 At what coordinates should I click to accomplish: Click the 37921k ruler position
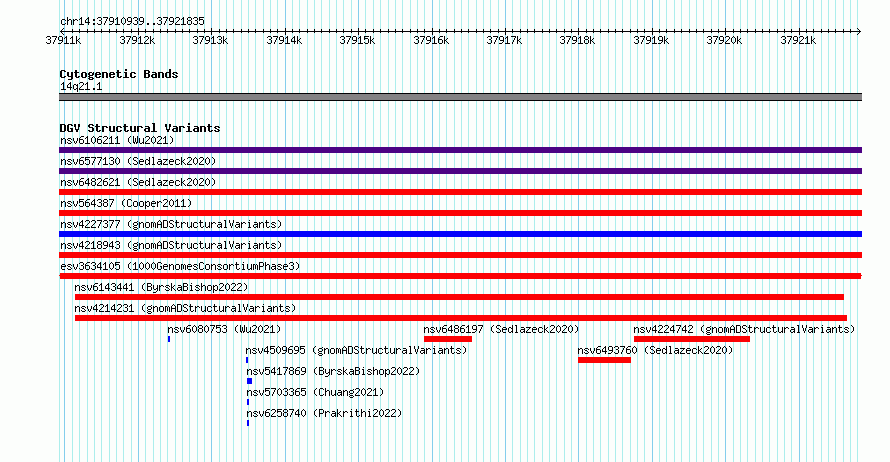(x=798, y=40)
